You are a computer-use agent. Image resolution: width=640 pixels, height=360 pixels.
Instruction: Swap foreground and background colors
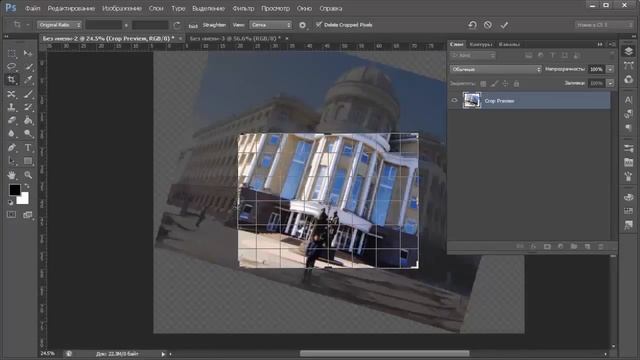tap(27, 186)
